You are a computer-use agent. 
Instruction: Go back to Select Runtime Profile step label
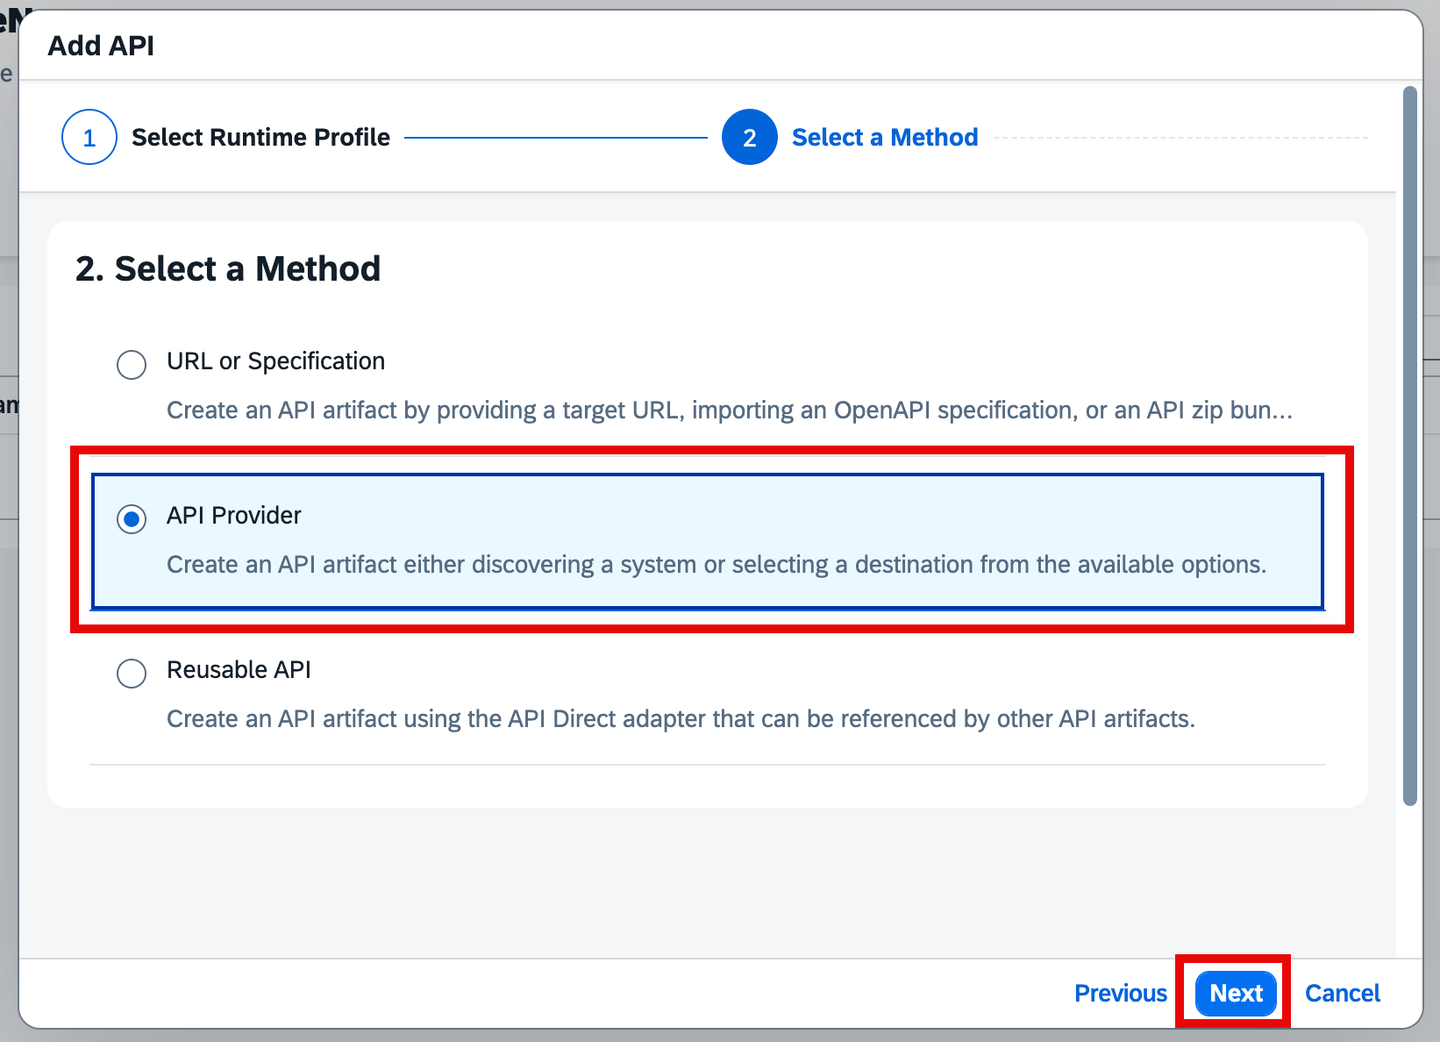point(261,137)
